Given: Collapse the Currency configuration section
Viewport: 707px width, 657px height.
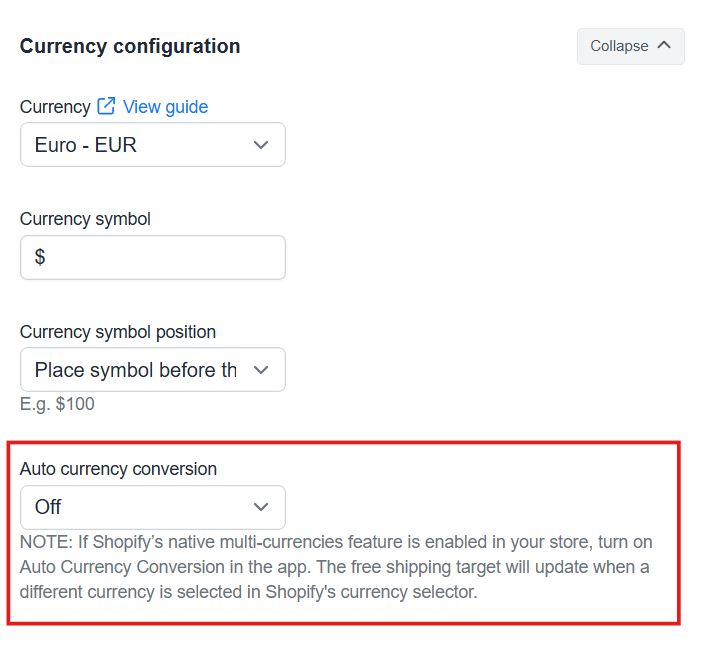Looking at the screenshot, I should [x=630, y=46].
